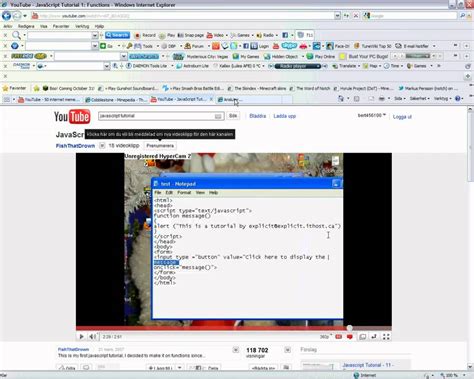Play the video with play button
Image resolution: width=474 pixels, height=379 pixels.
[81, 337]
